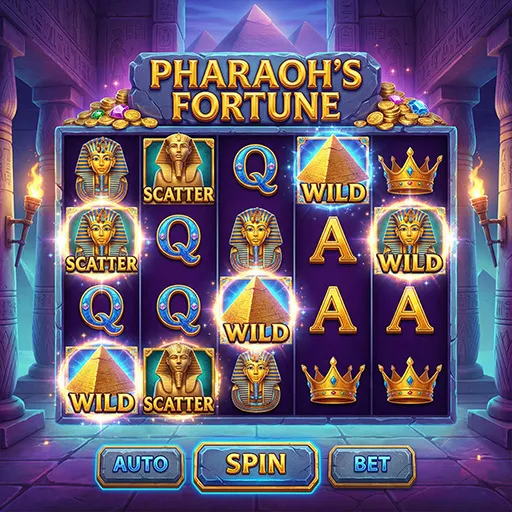Select the glowing SCATTER pharaoh ending reel two

click(x=179, y=380)
